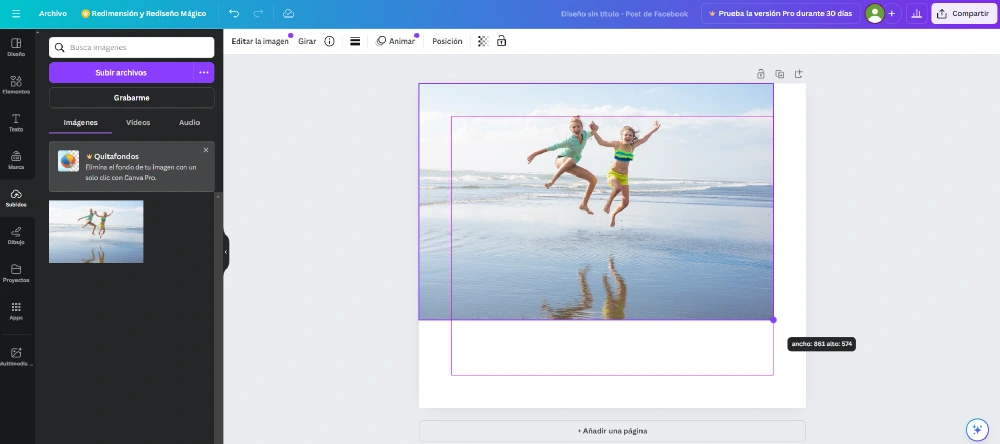Open the Dibujo sidebar panel
Image resolution: width=1000 pixels, height=444 pixels.
(17, 235)
